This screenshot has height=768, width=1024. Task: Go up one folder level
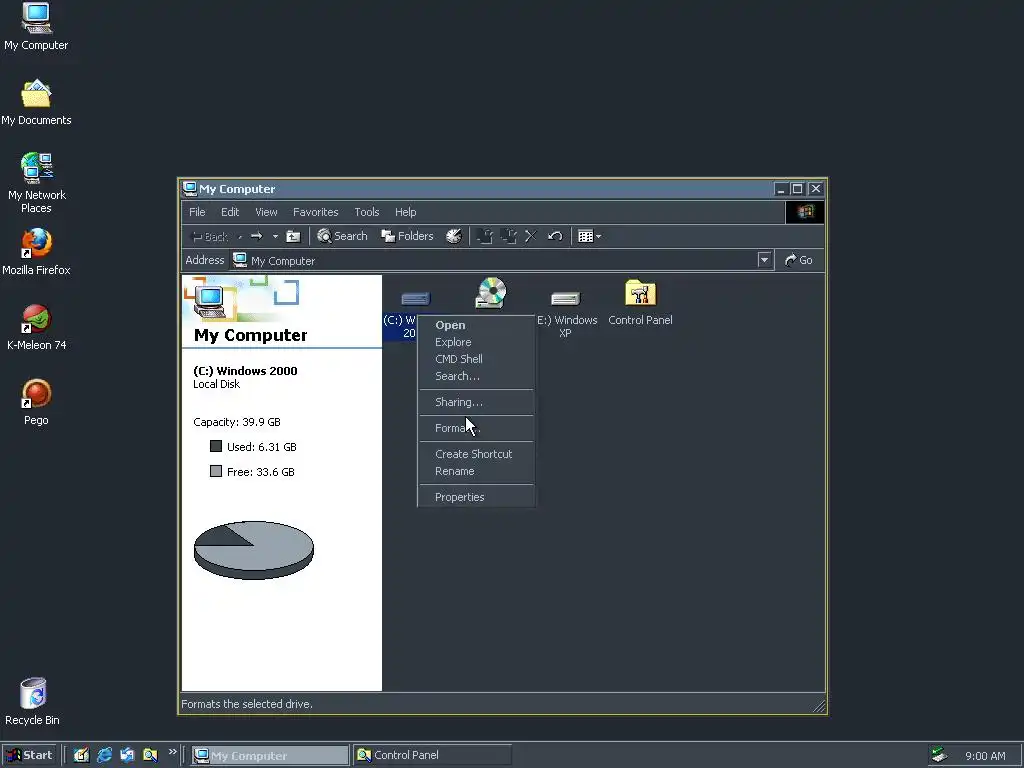pyautogui.click(x=293, y=236)
